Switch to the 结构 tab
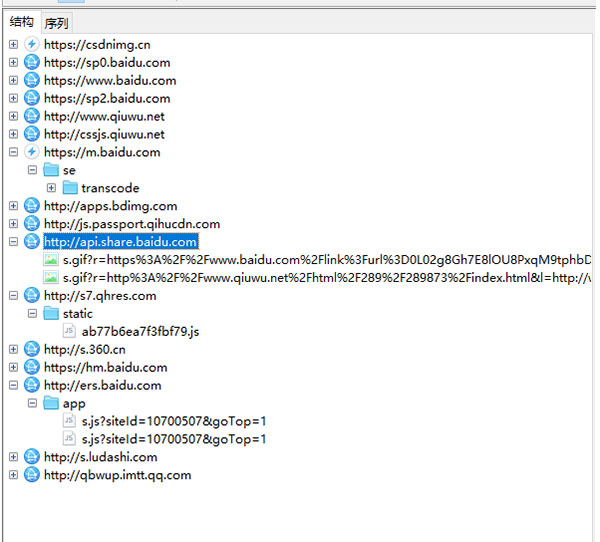The height and width of the screenshot is (542, 600). pos(21,22)
